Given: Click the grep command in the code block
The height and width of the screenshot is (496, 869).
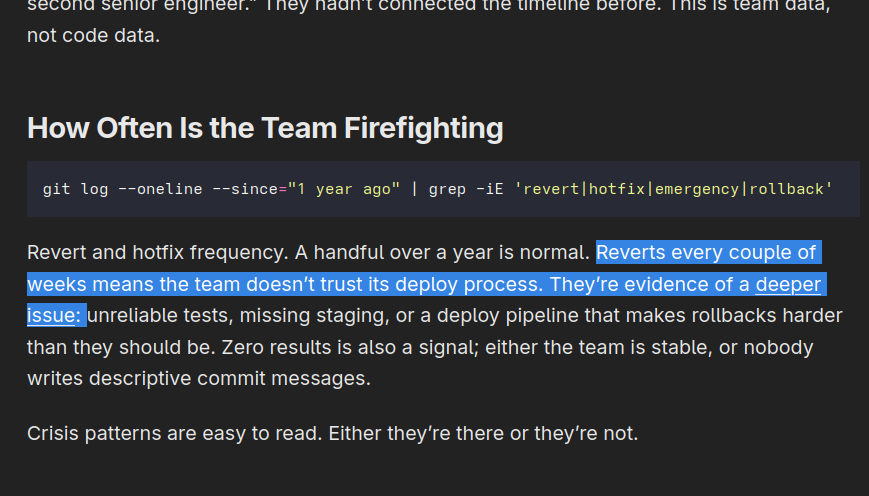Looking at the screenshot, I should [x=447, y=189].
